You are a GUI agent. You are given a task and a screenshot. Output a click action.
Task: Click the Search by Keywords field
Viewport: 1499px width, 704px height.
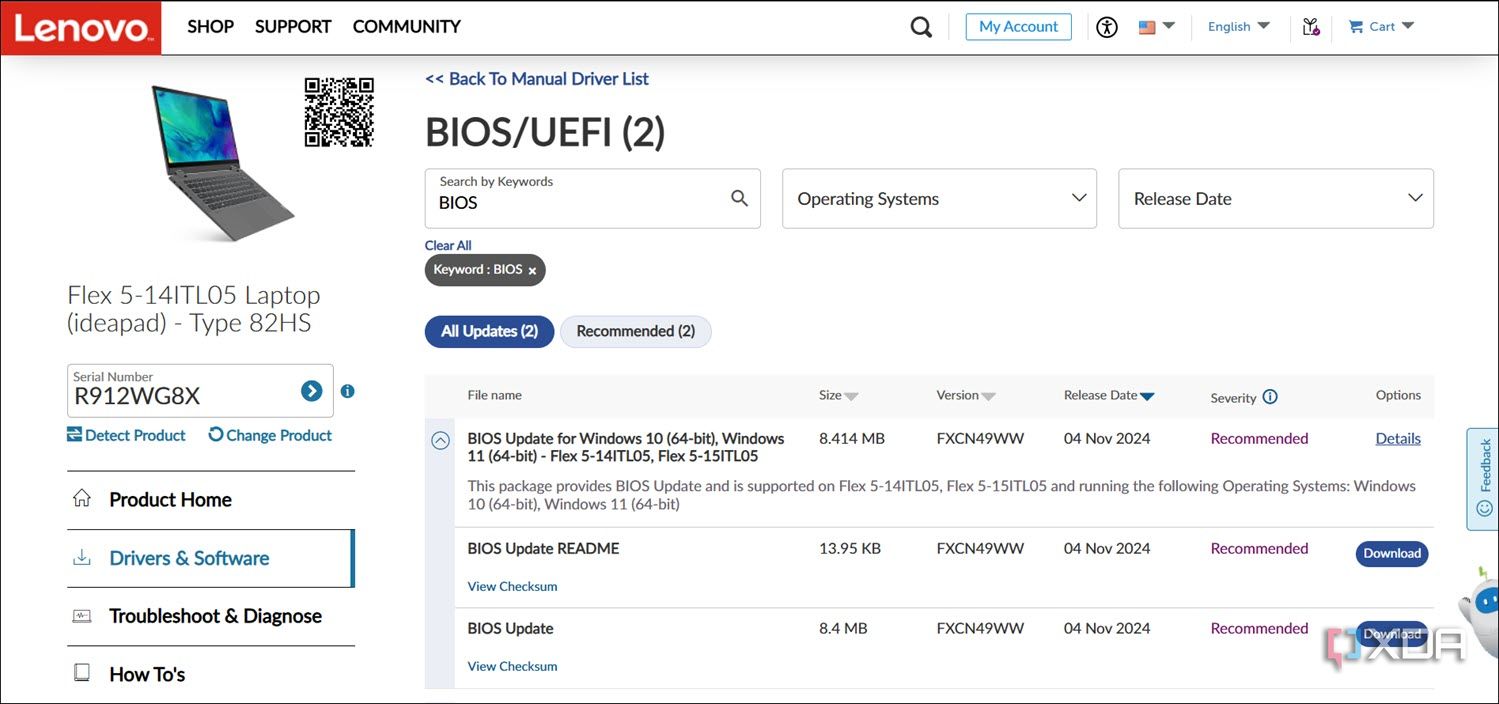click(580, 198)
